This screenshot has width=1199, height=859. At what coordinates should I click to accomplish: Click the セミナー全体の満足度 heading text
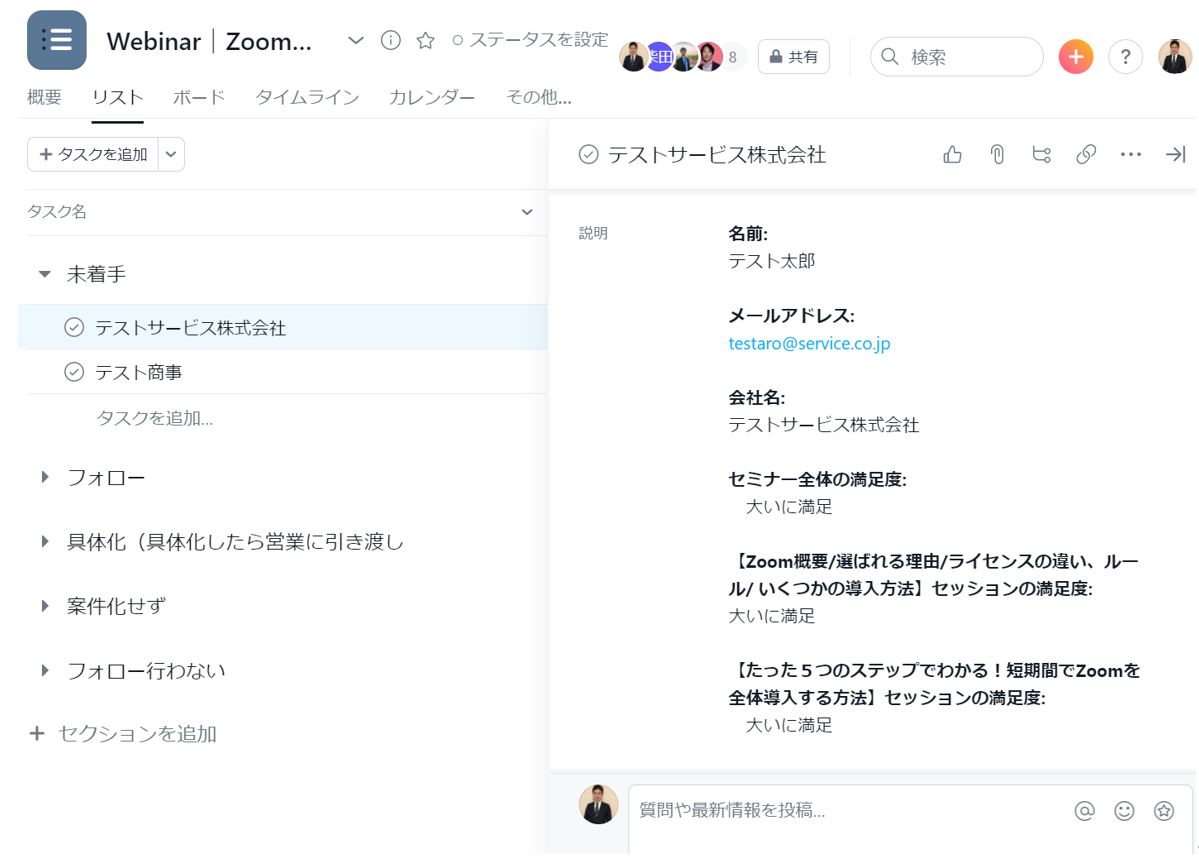[817, 480]
